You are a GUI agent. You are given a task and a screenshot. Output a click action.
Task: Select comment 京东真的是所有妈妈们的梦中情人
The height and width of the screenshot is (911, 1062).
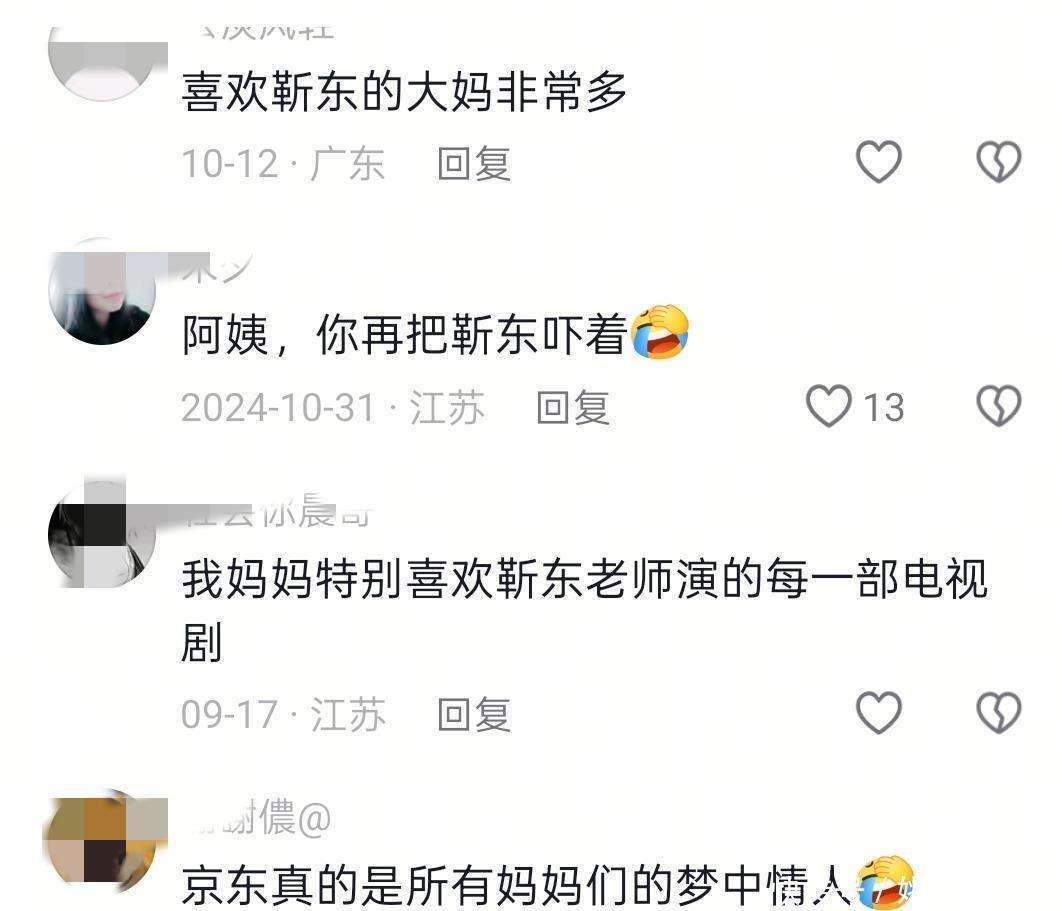click(516, 886)
